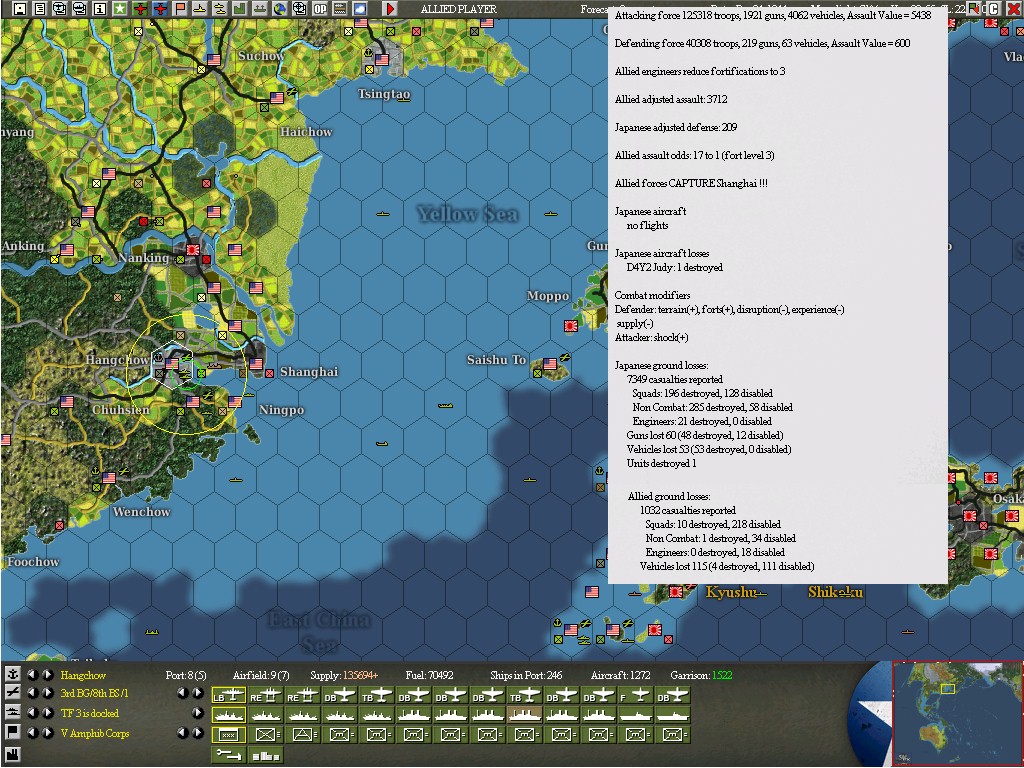
Task: Click previous arrow left of 3rd BG/8th BS
Action: tap(33, 693)
